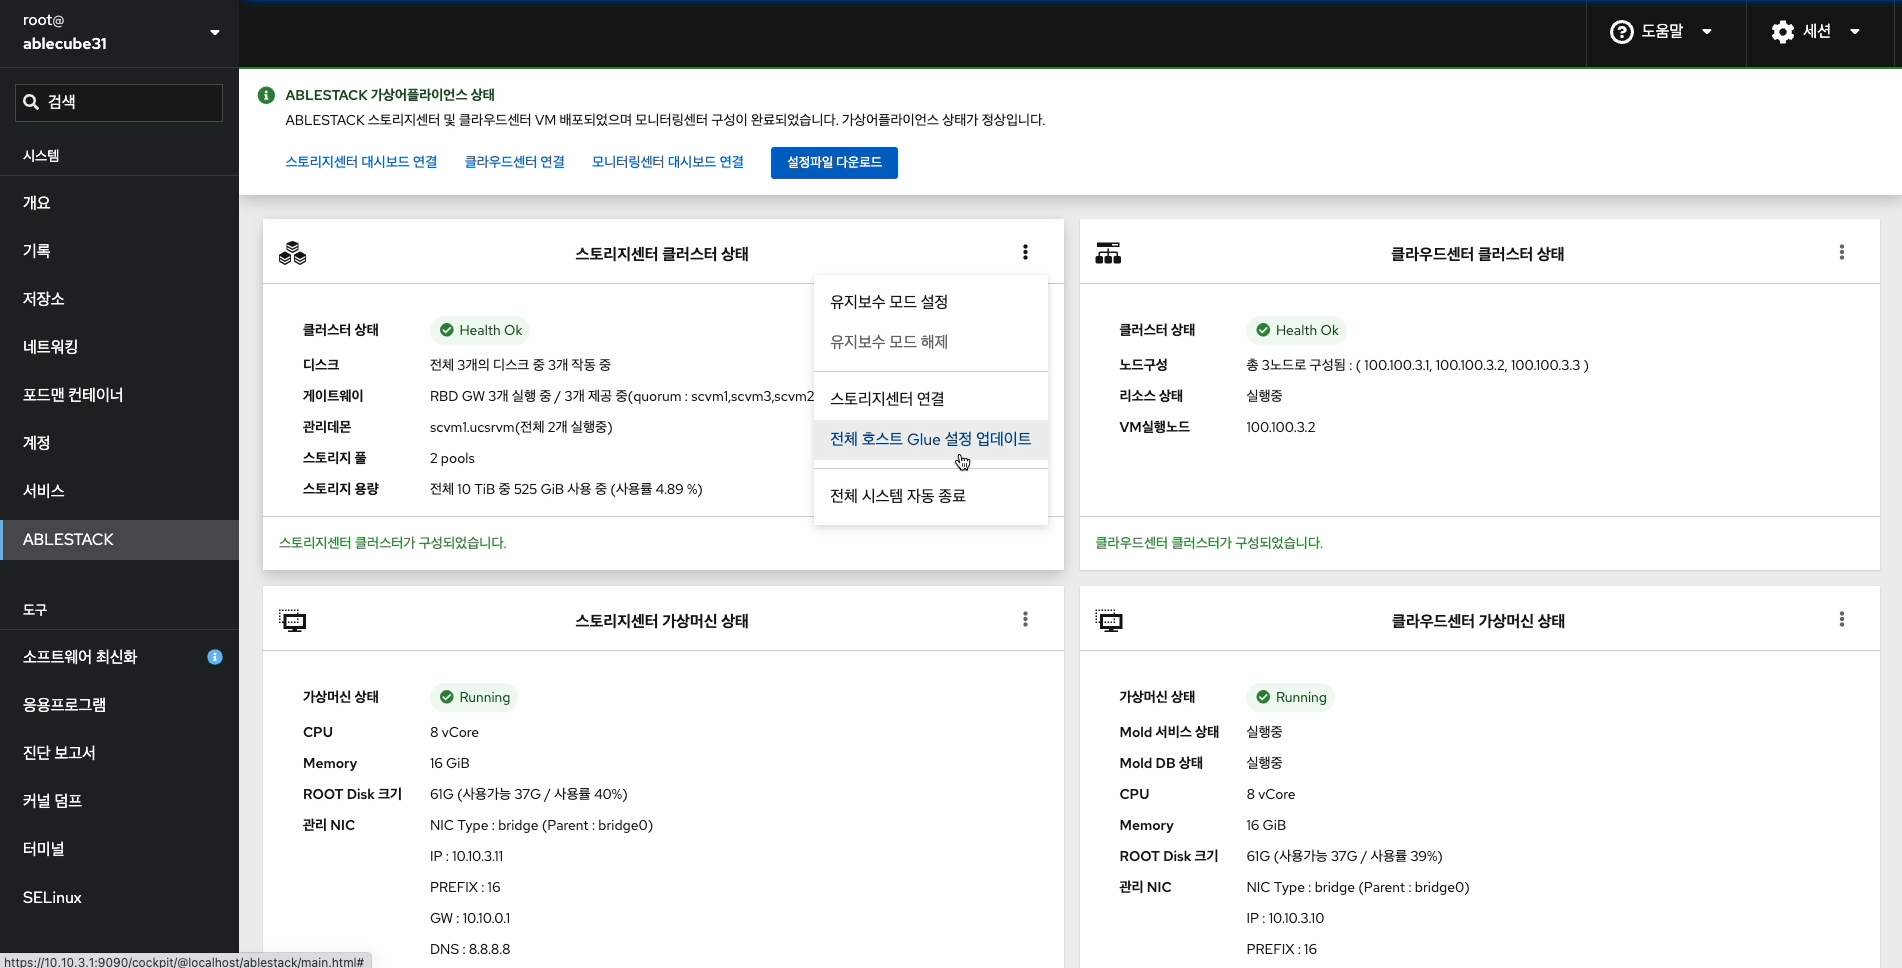Click the software update info badge
Viewport: 1902px width, 968px height.
[215, 657]
